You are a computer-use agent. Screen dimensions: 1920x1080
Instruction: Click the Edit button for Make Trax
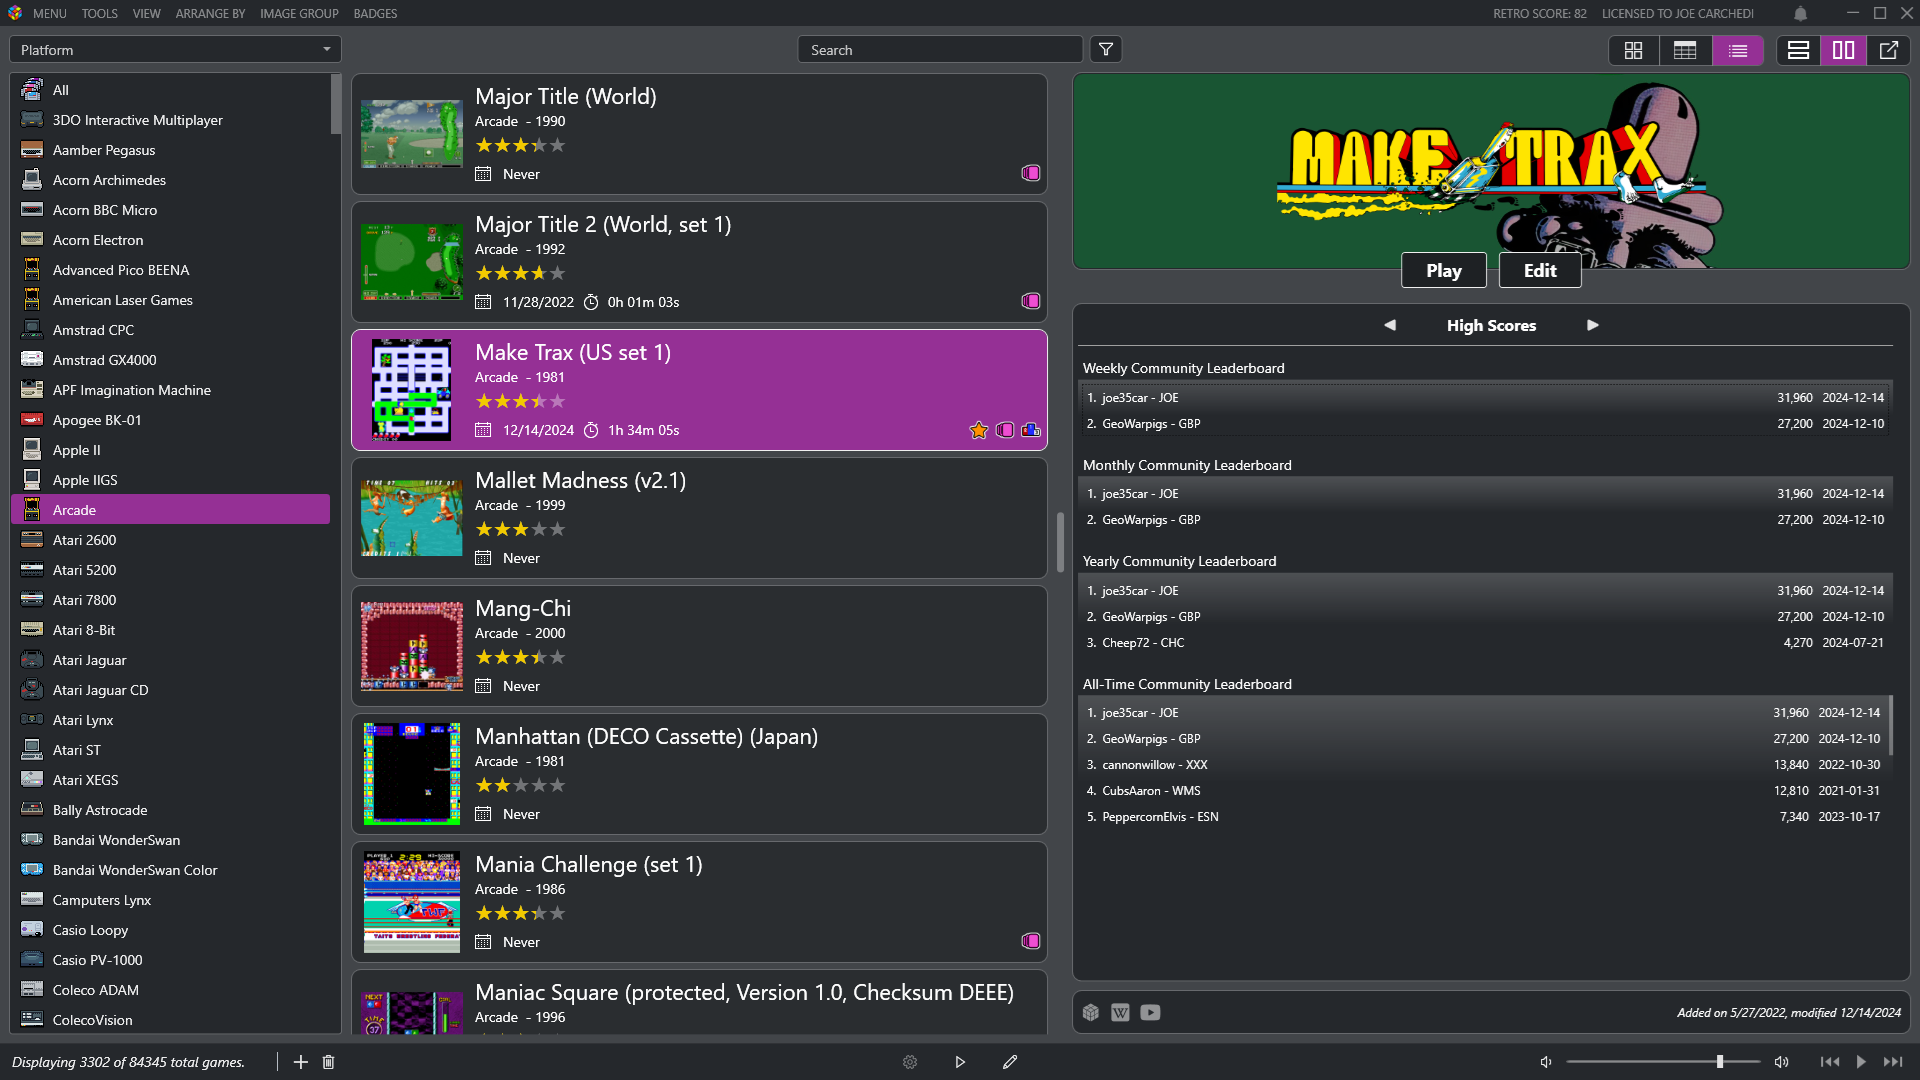pyautogui.click(x=1540, y=270)
